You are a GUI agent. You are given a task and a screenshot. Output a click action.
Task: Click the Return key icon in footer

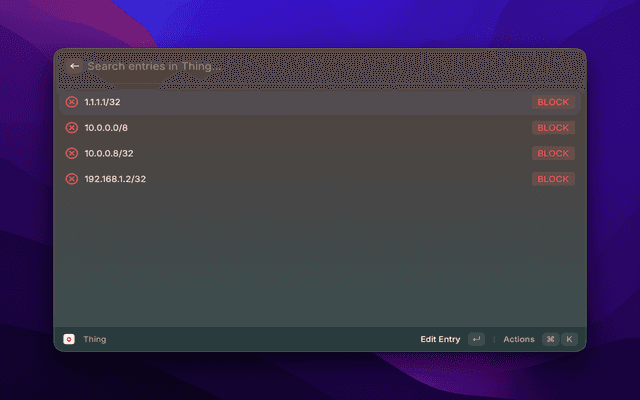coord(476,339)
